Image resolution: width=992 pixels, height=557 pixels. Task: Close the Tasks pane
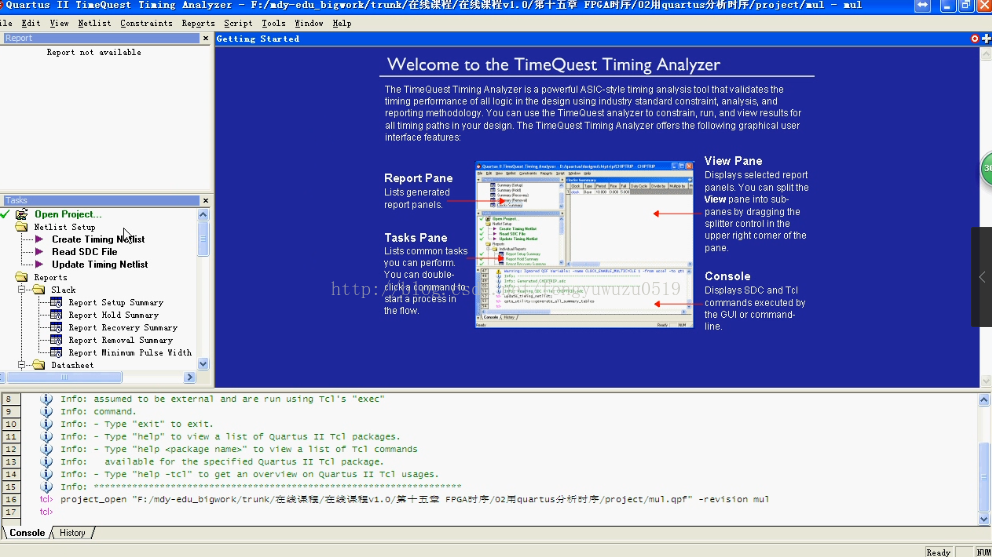(x=206, y=201)
